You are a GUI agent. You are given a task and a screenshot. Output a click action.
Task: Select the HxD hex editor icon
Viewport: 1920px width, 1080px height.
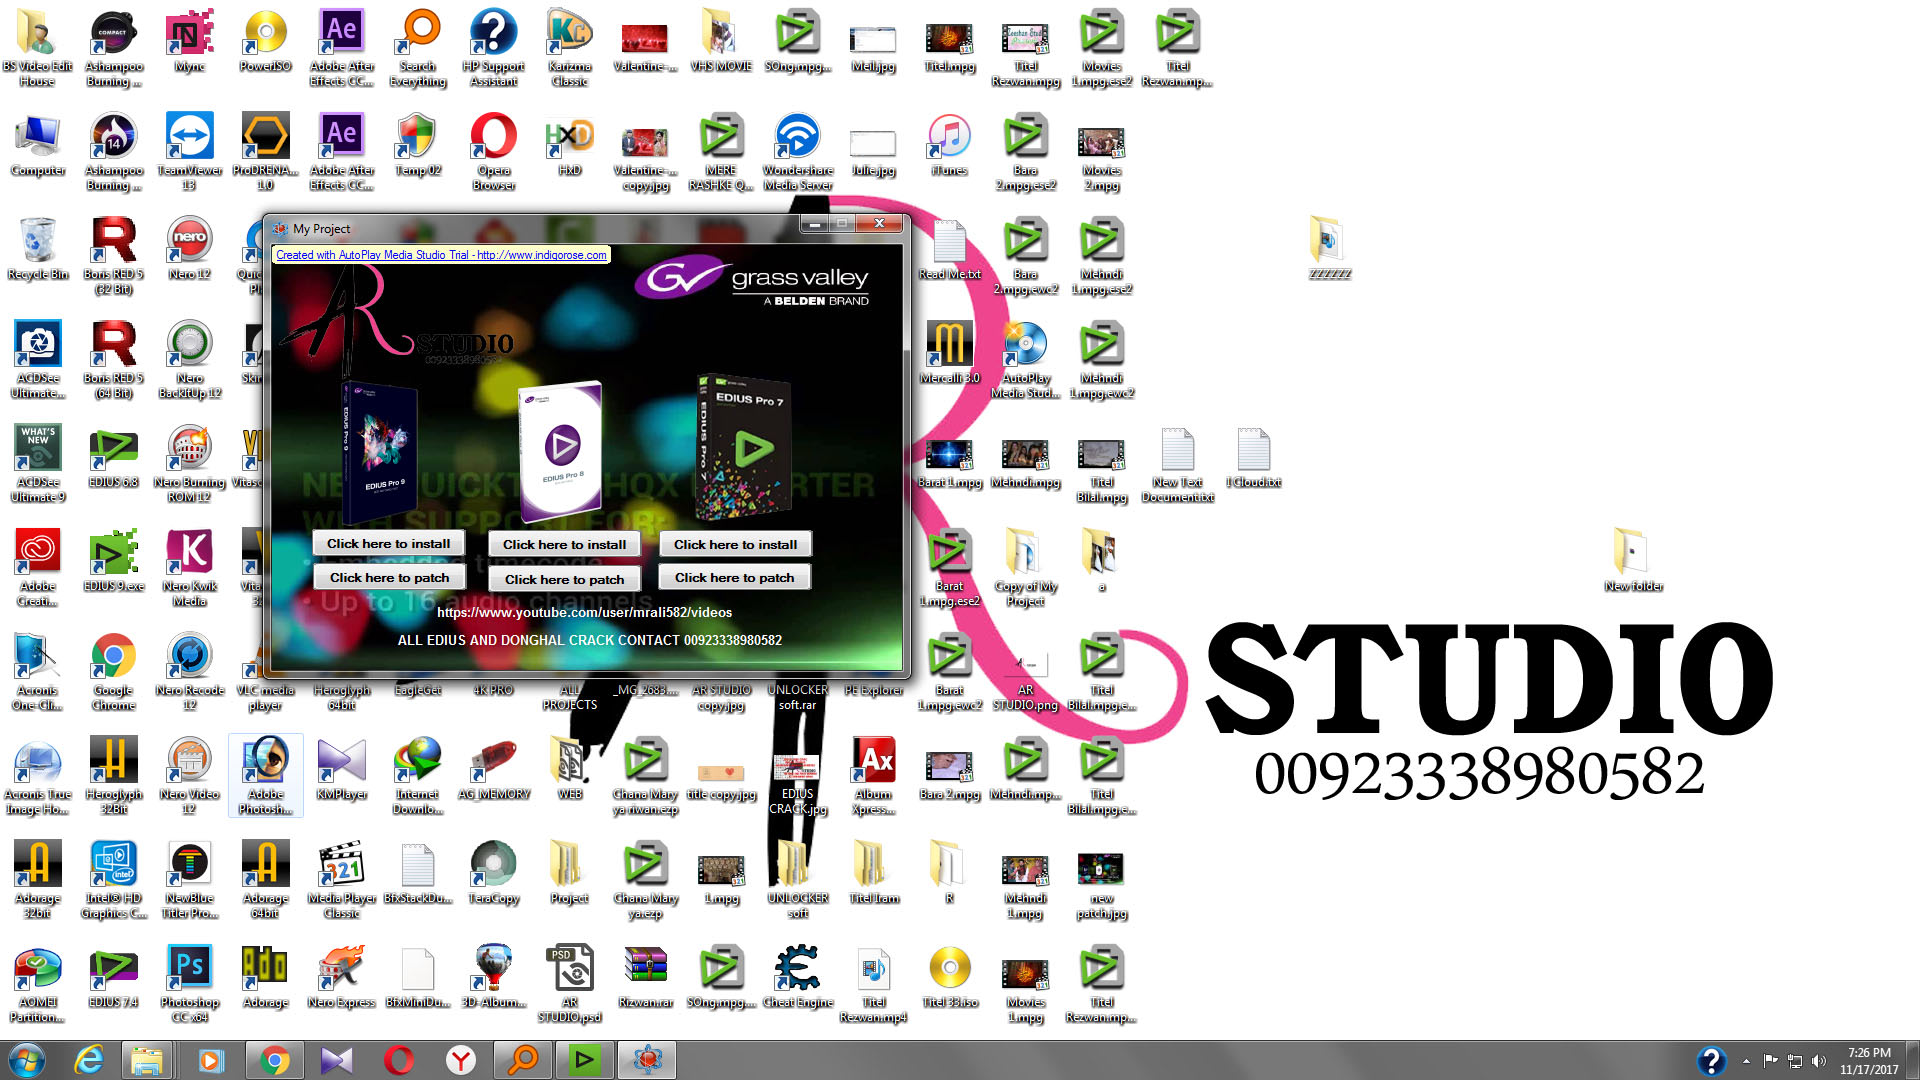pos(570,147)
